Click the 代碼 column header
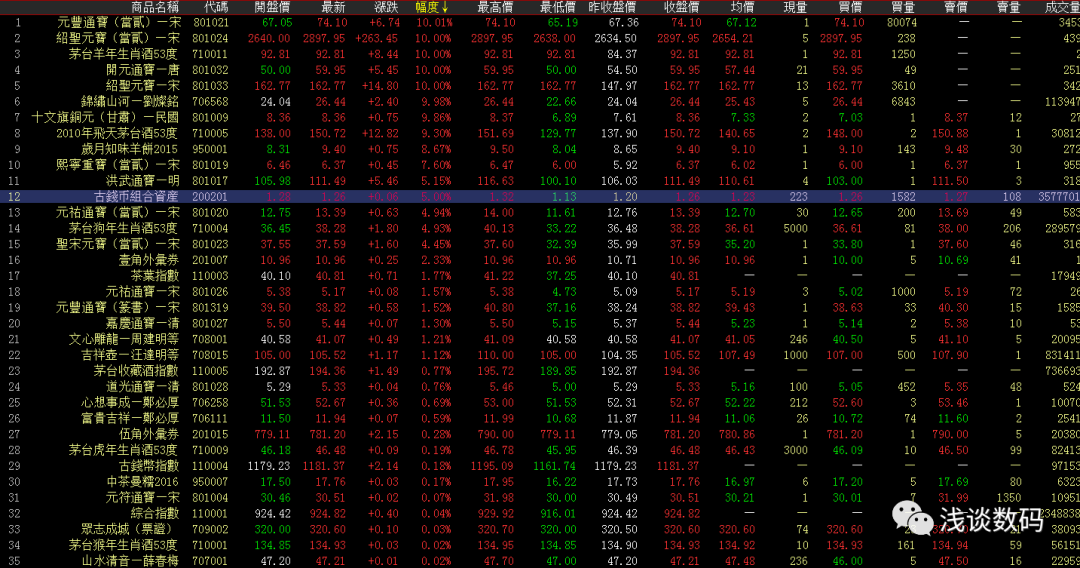The image size is (1080, 568). [216, 7]
